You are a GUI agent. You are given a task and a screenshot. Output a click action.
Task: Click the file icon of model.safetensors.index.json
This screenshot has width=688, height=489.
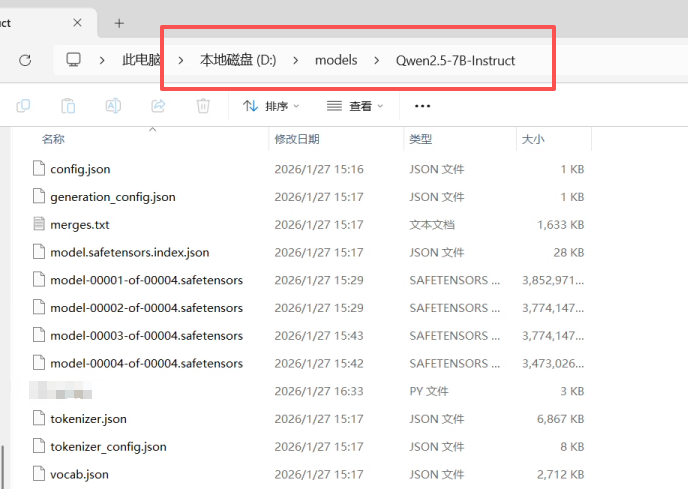click(39, 252)
